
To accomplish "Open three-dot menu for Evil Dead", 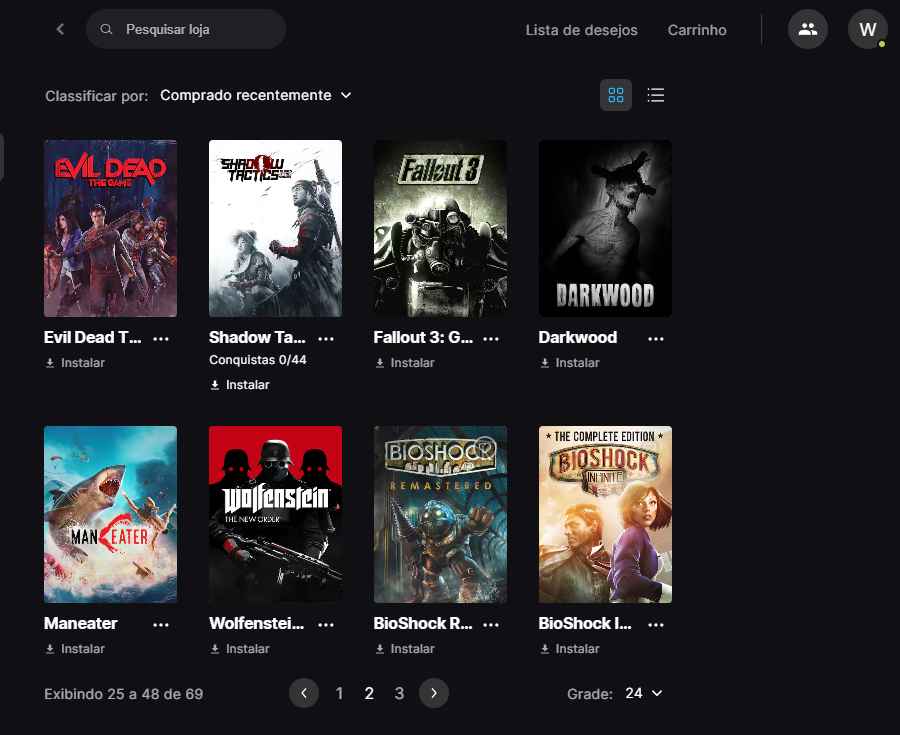I will pos(161,338).
